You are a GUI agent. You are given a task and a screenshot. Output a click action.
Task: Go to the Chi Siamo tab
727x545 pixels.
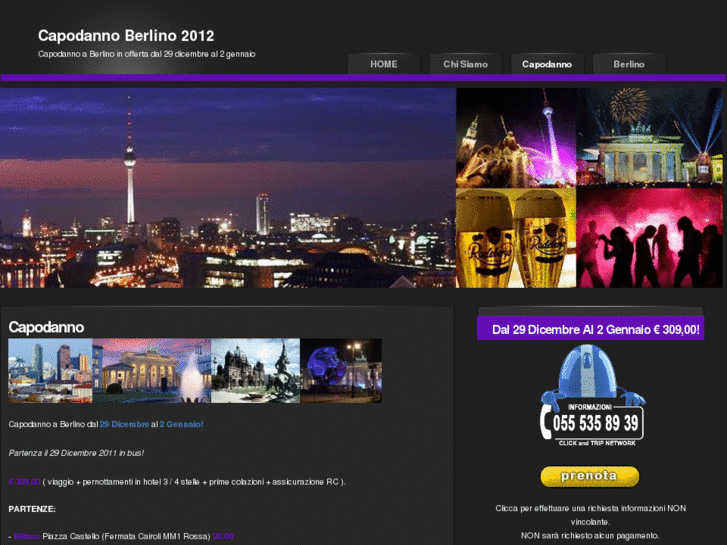point(465,64)
